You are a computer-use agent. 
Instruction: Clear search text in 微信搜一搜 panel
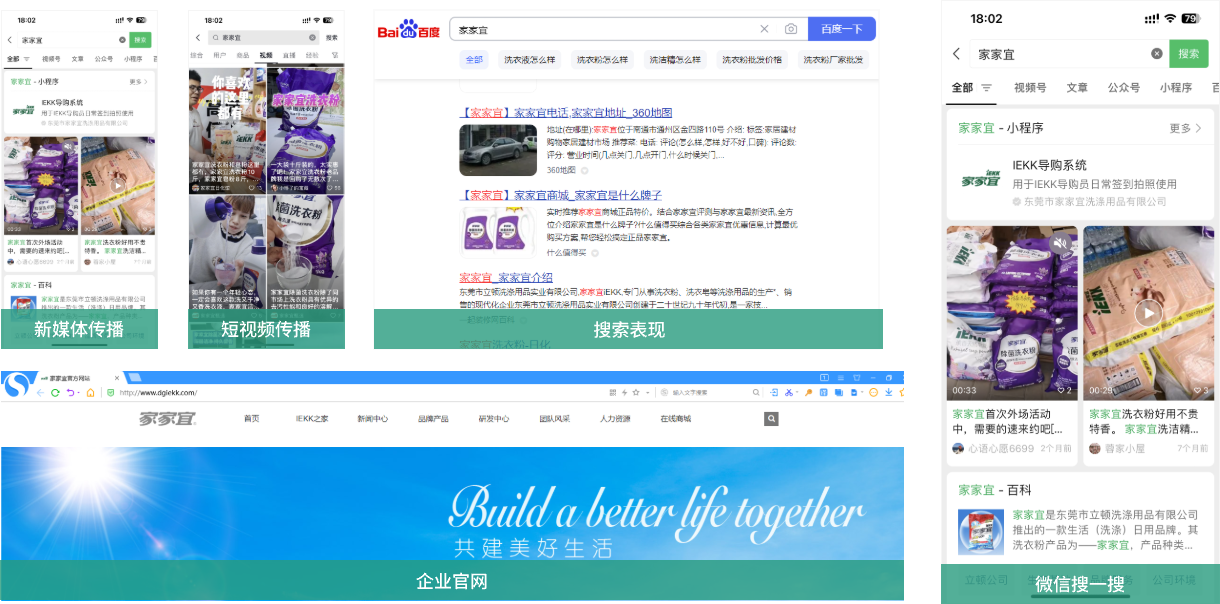point(1157,54)
